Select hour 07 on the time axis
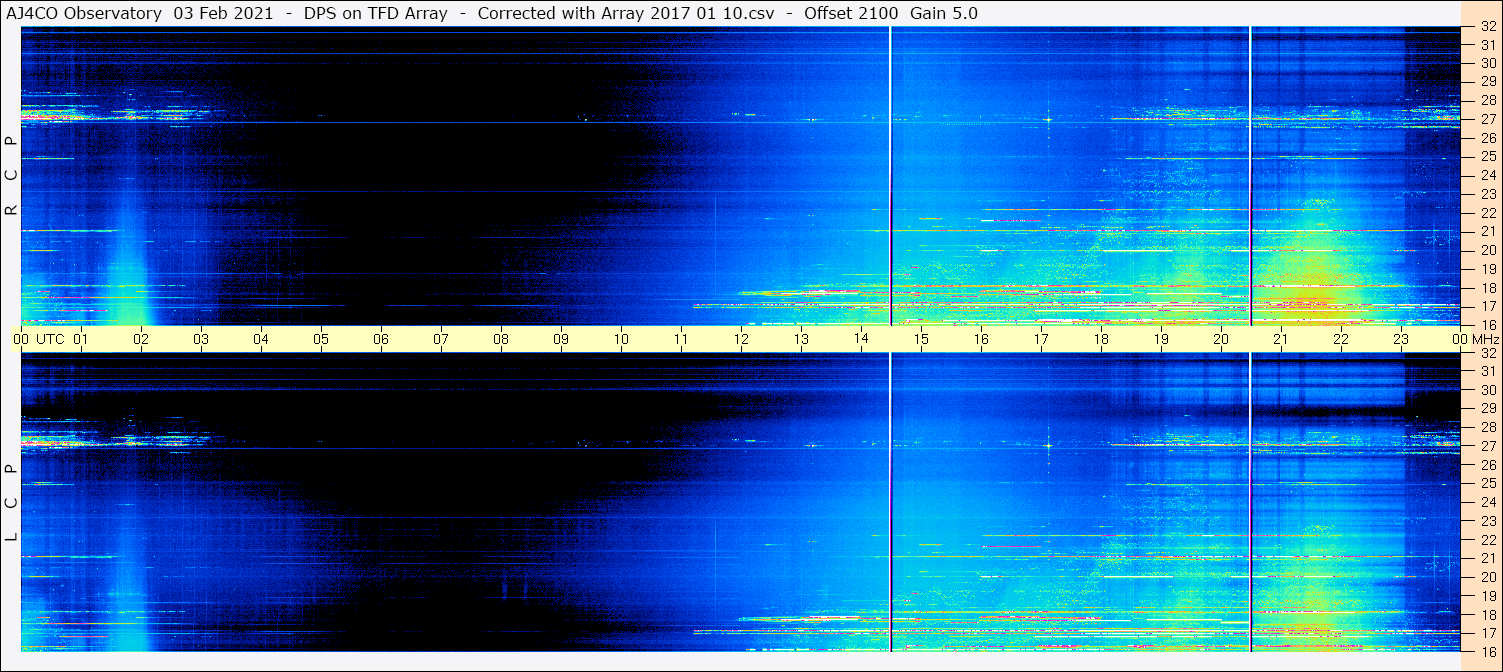1503x672 pixels. tap(441, 339)
